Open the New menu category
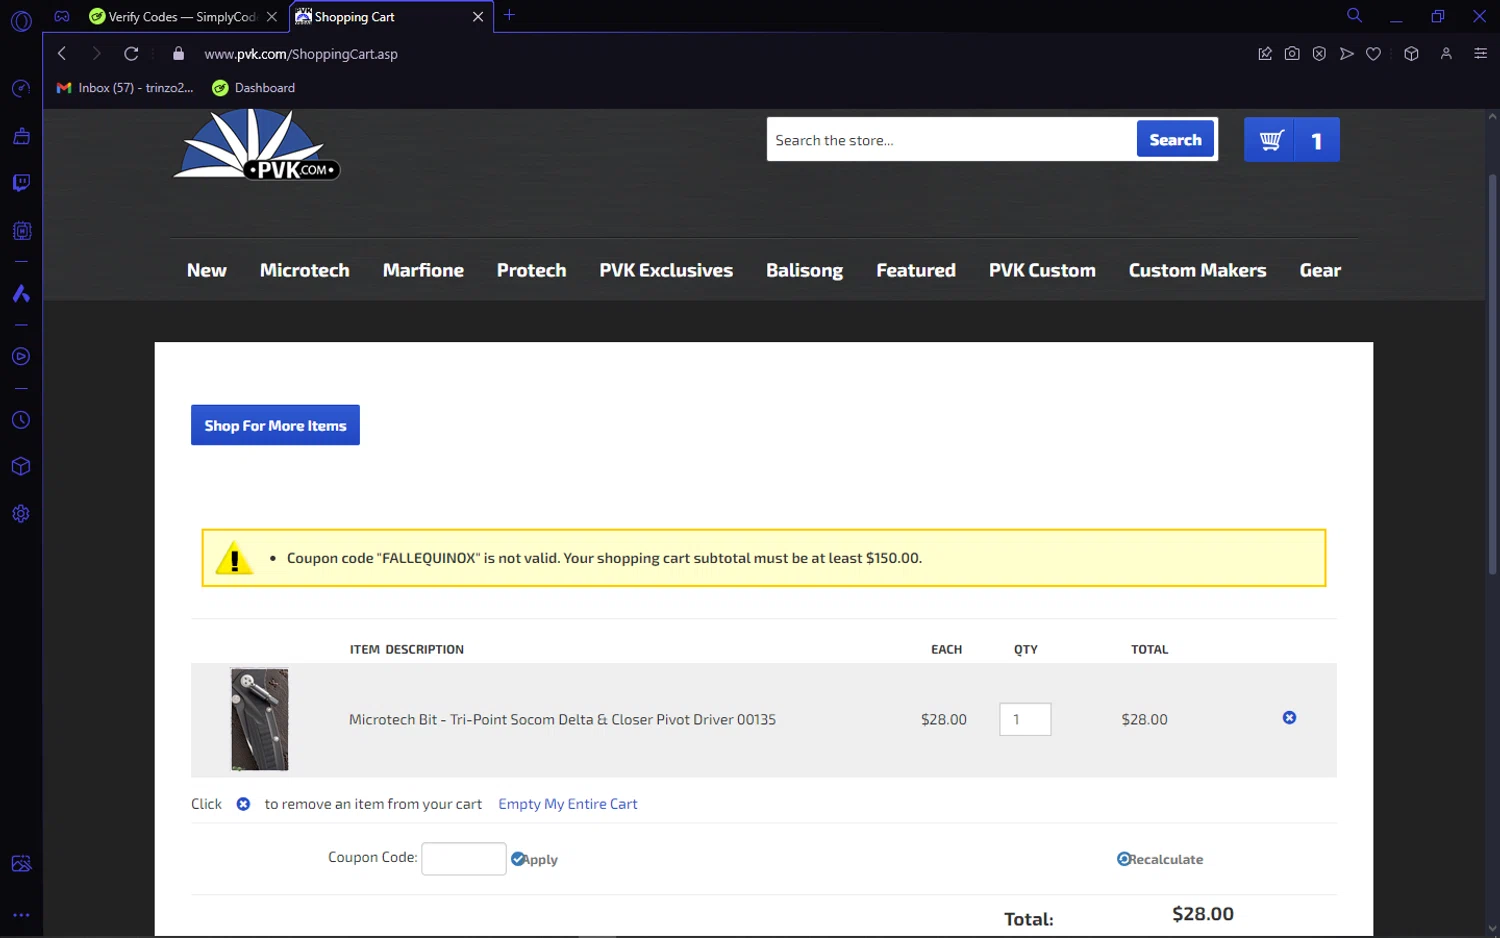This screenshot has width=1500, height=938. click(207, 270)
